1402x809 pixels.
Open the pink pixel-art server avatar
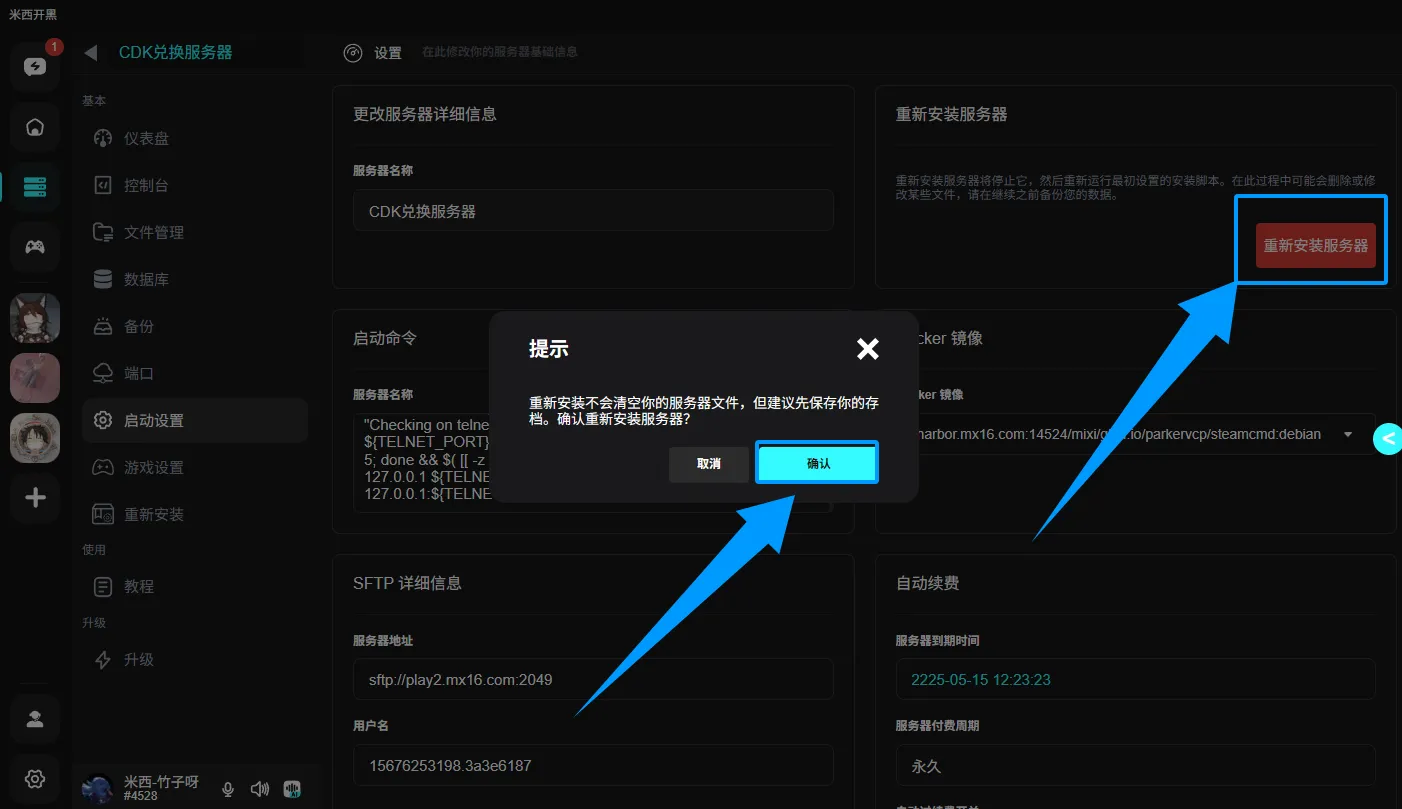point(35,378)
